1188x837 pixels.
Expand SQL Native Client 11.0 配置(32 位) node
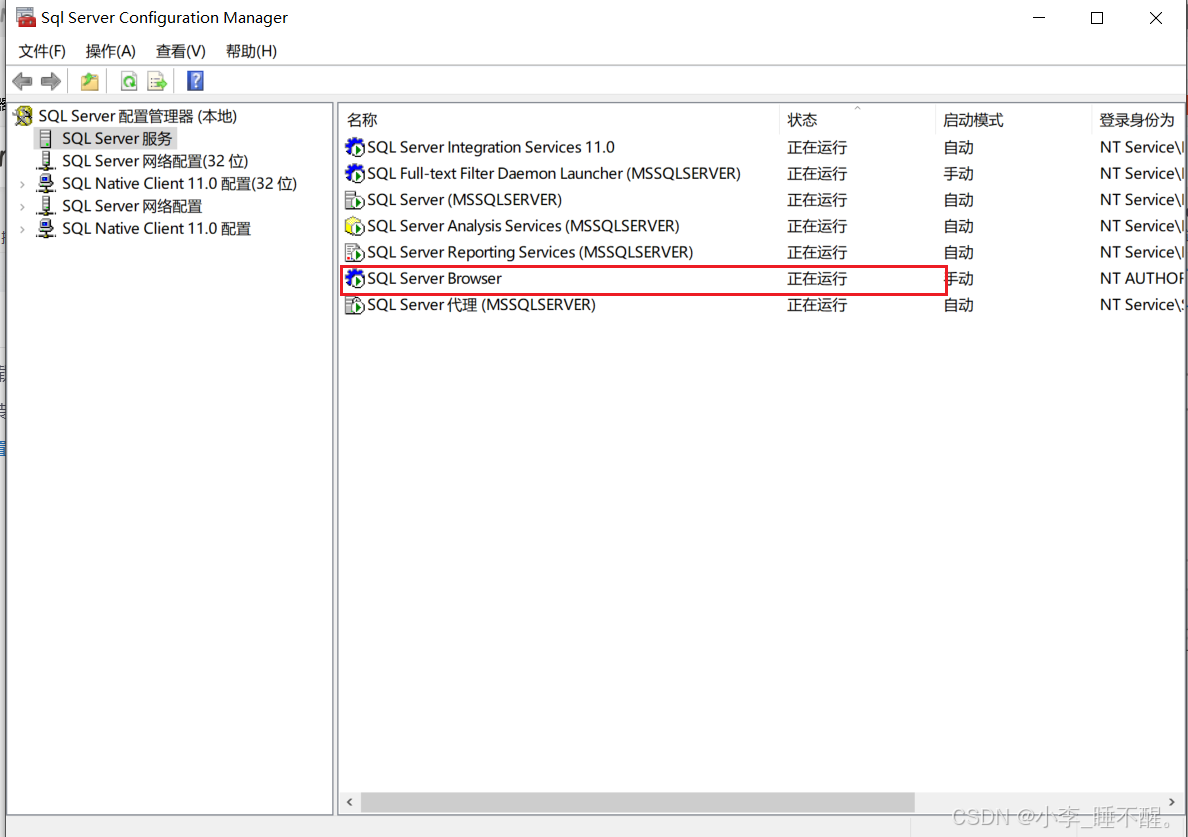click(23, 184)
